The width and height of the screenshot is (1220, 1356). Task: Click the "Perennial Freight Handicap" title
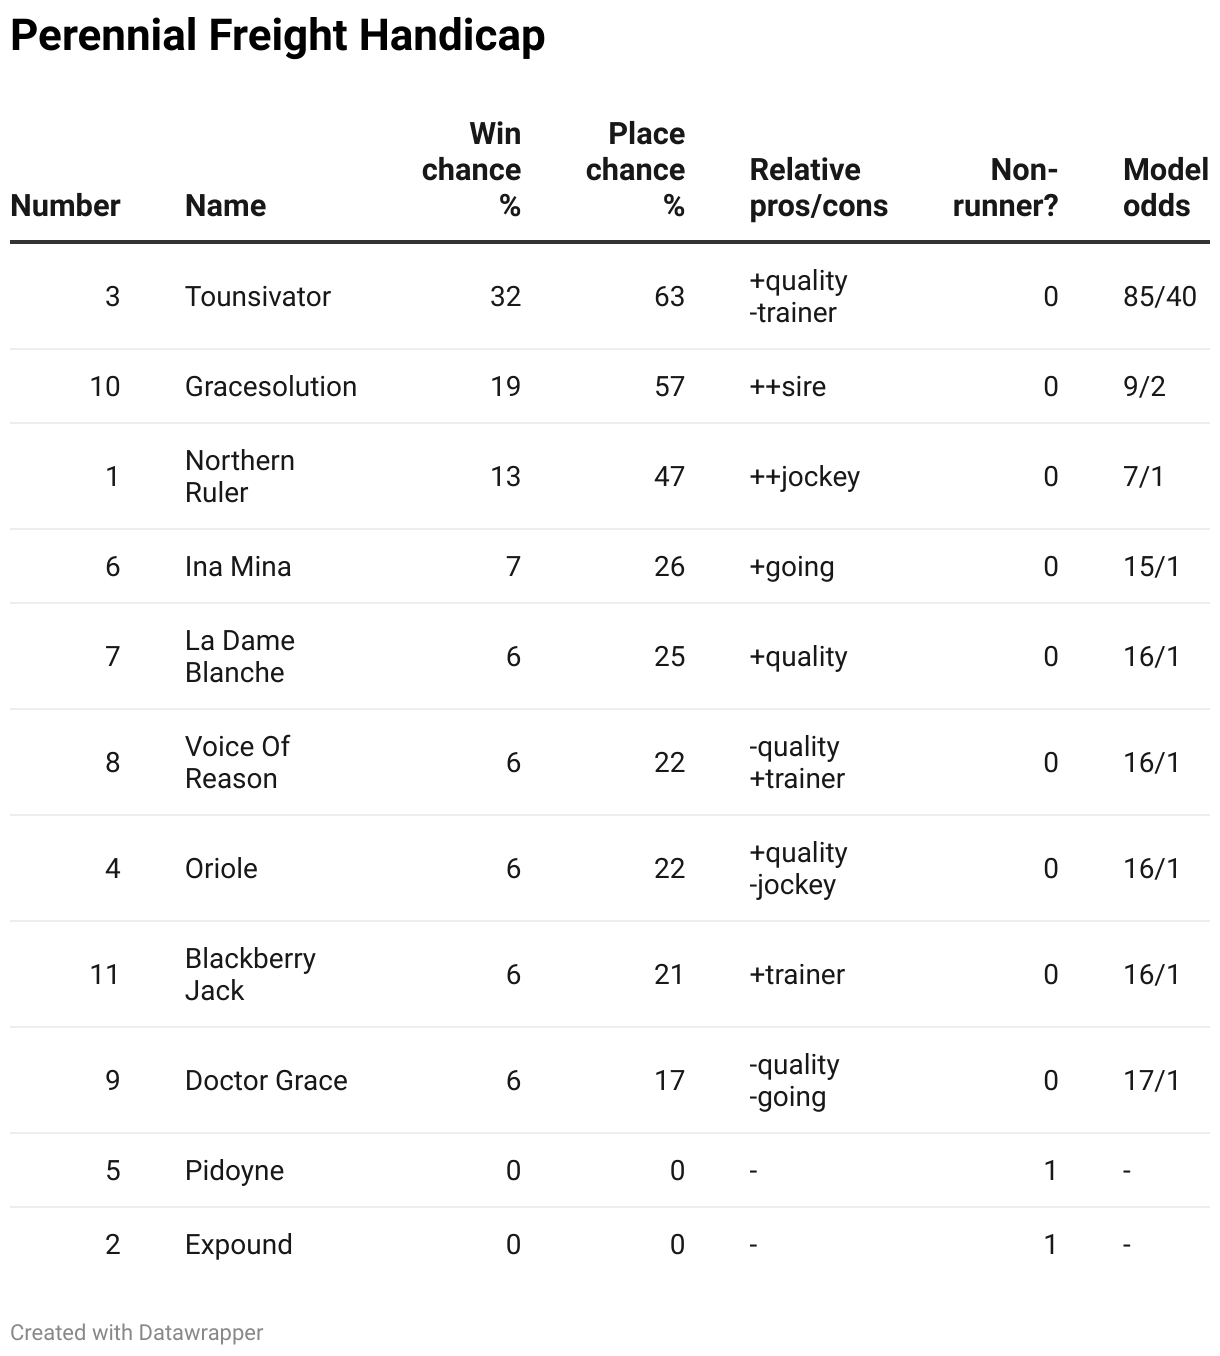[x=278, y=36]
